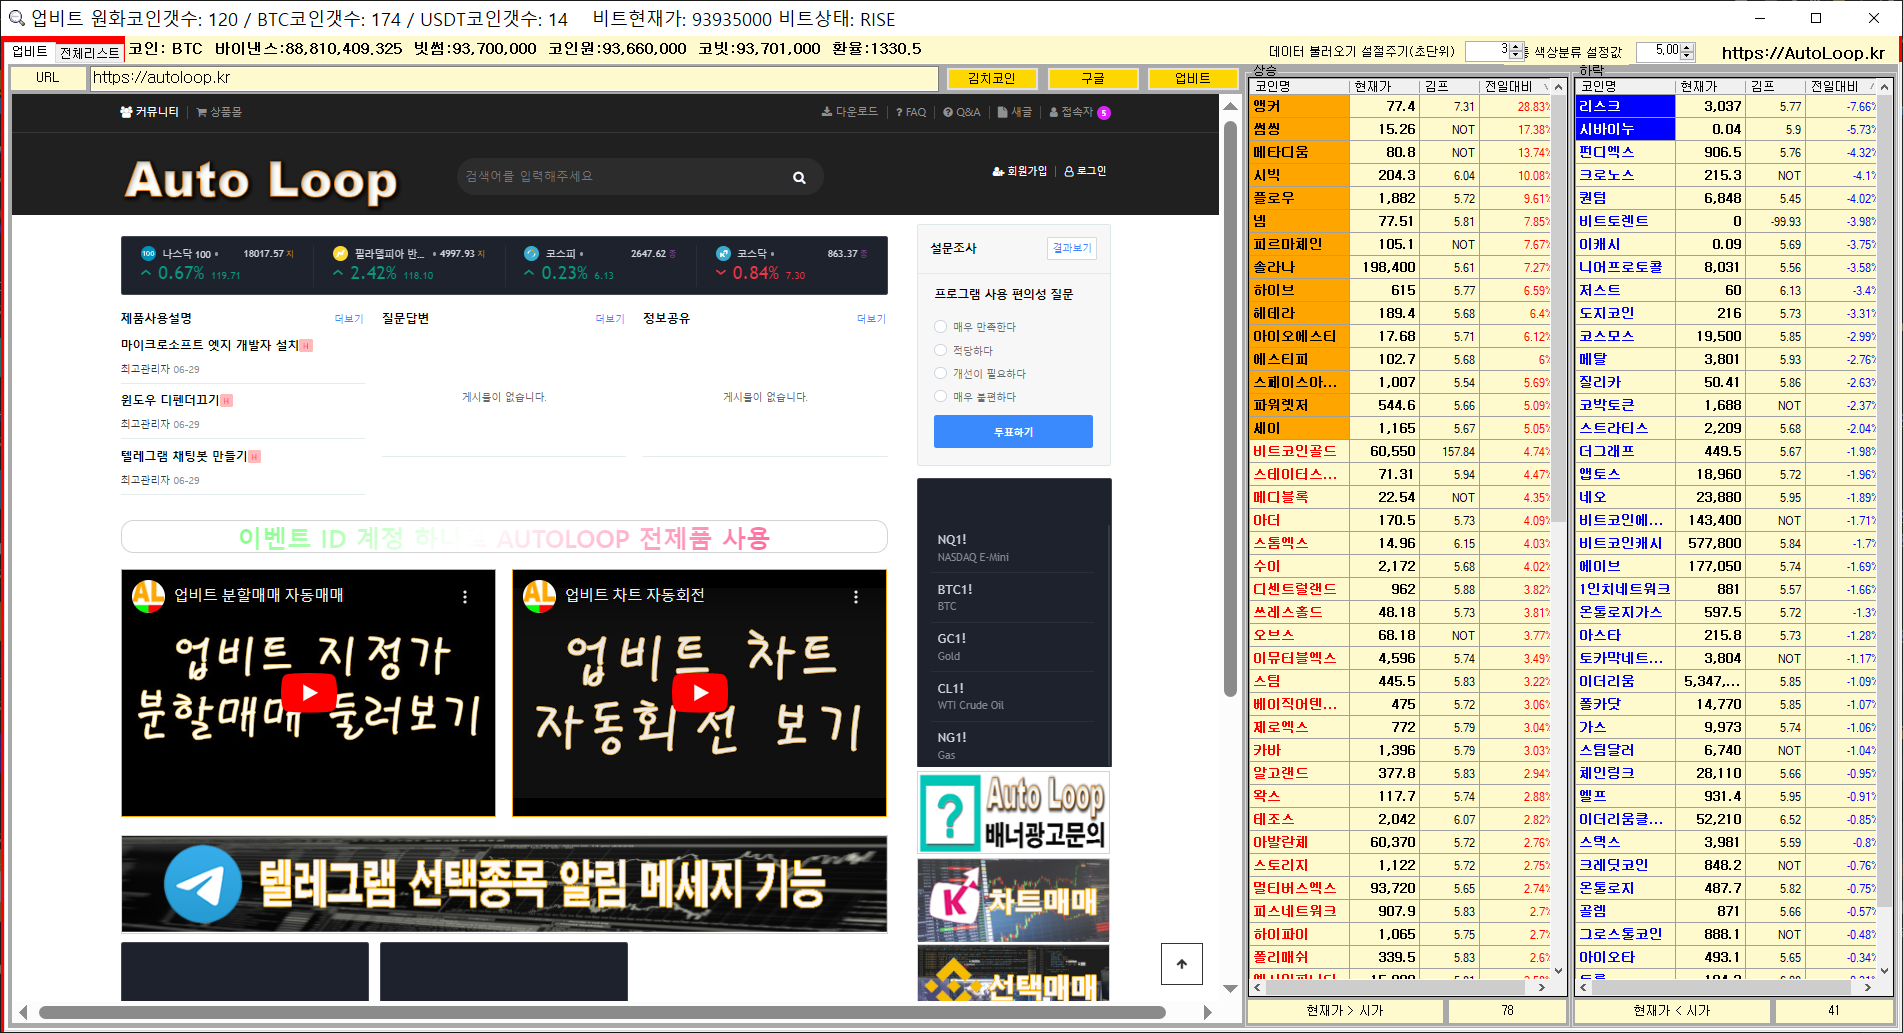
Task: Increase the 색상분류 설정값 spinner
Action: point(1688,46)
